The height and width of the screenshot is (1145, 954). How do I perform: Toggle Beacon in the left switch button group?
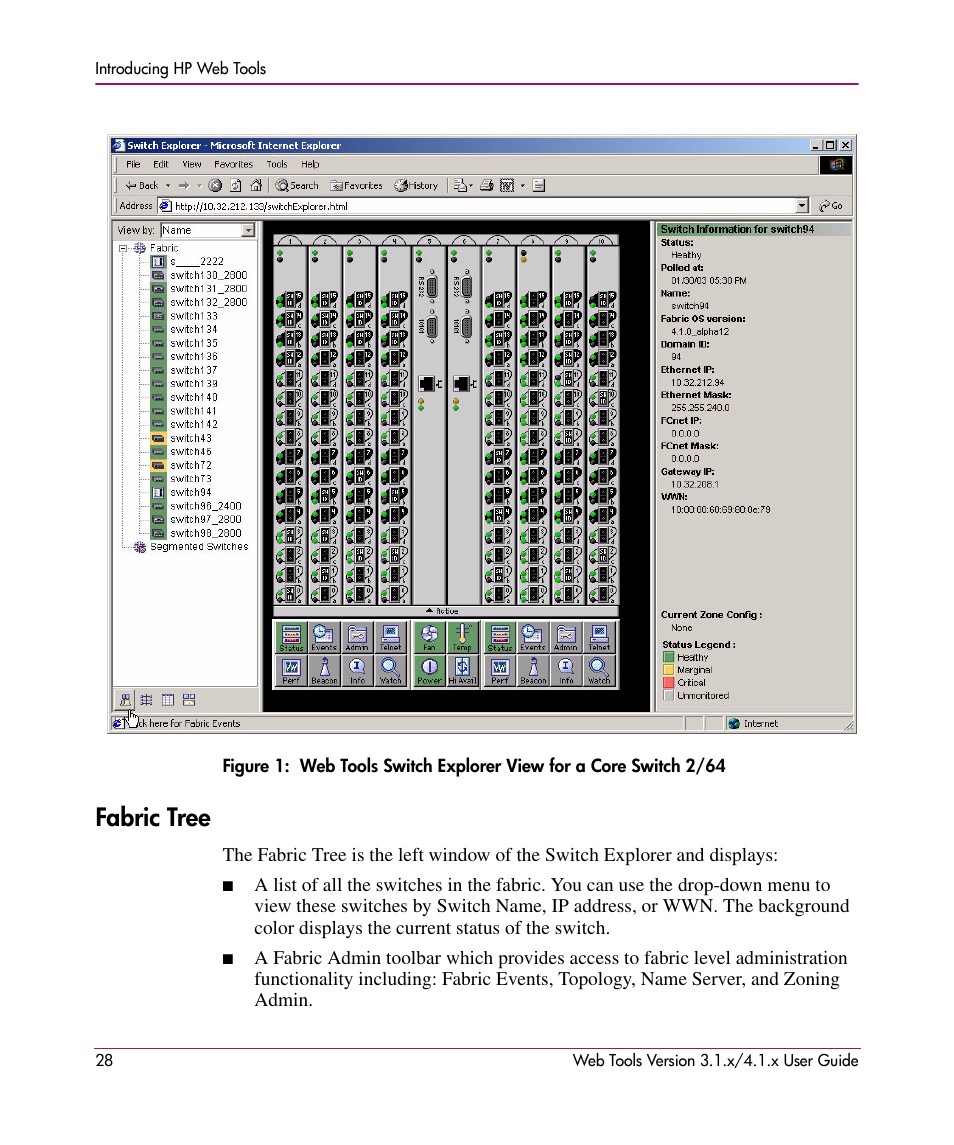pyautogui.click(x=324, y=670)
